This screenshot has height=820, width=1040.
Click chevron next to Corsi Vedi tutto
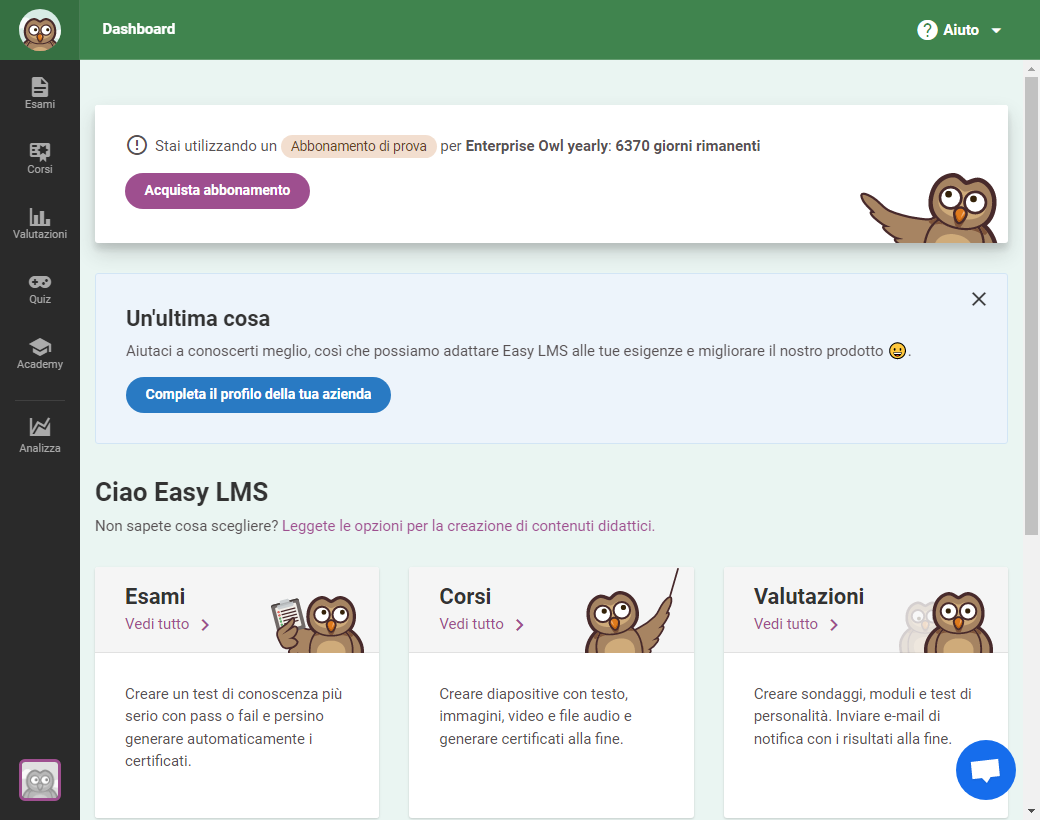pyautogui.click(x=519, y=625)
